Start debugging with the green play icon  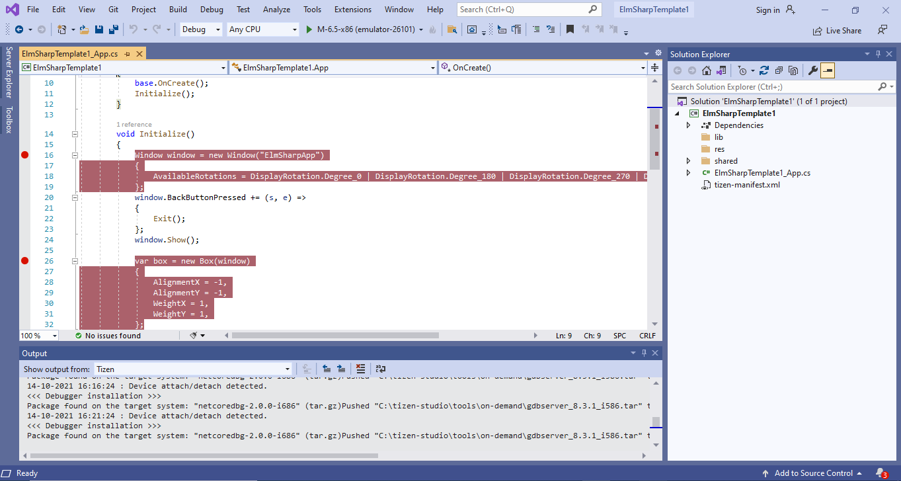pos(309,30)
